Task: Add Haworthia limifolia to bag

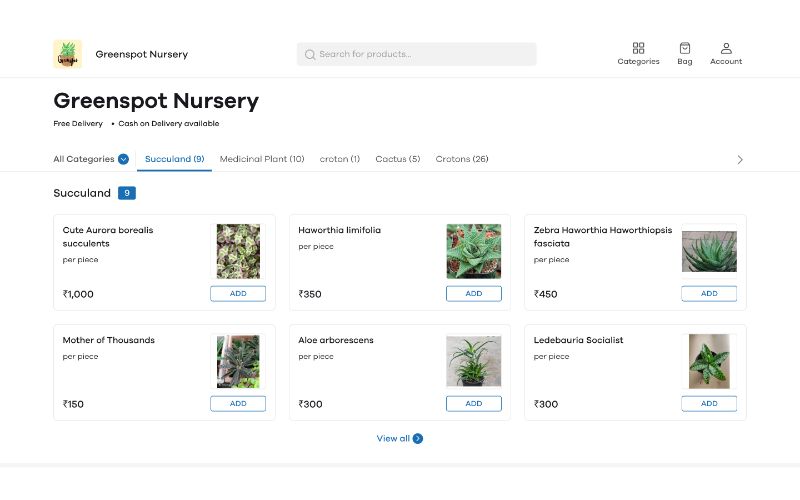Action: pyautogui.click(x=473, y=293)
